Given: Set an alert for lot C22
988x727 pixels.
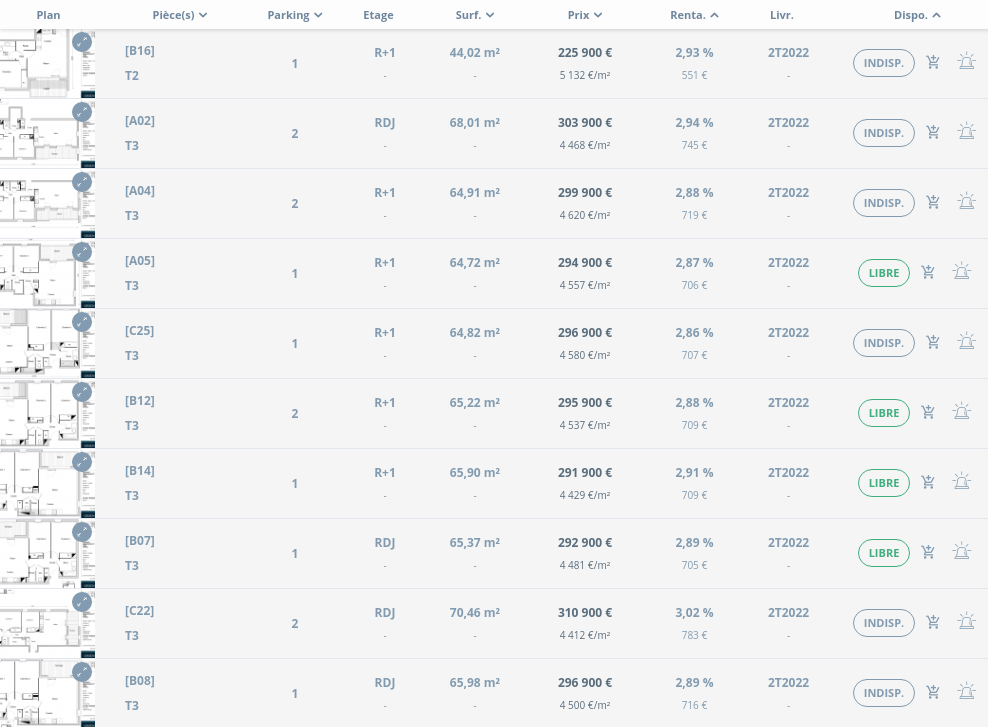Looking at the screenshot, I should coord(966,622).
